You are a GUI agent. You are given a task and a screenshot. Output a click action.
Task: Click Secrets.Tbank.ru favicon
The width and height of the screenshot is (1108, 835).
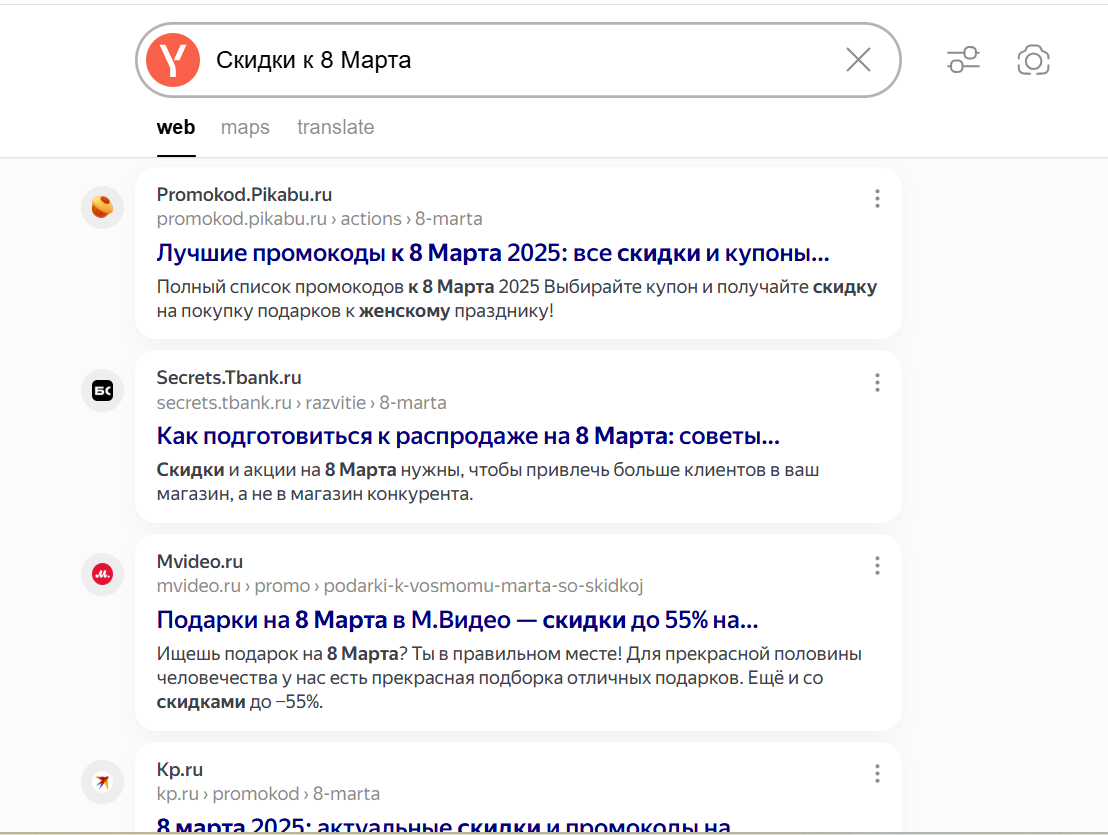pyautogui.click(x=102, y=391)
